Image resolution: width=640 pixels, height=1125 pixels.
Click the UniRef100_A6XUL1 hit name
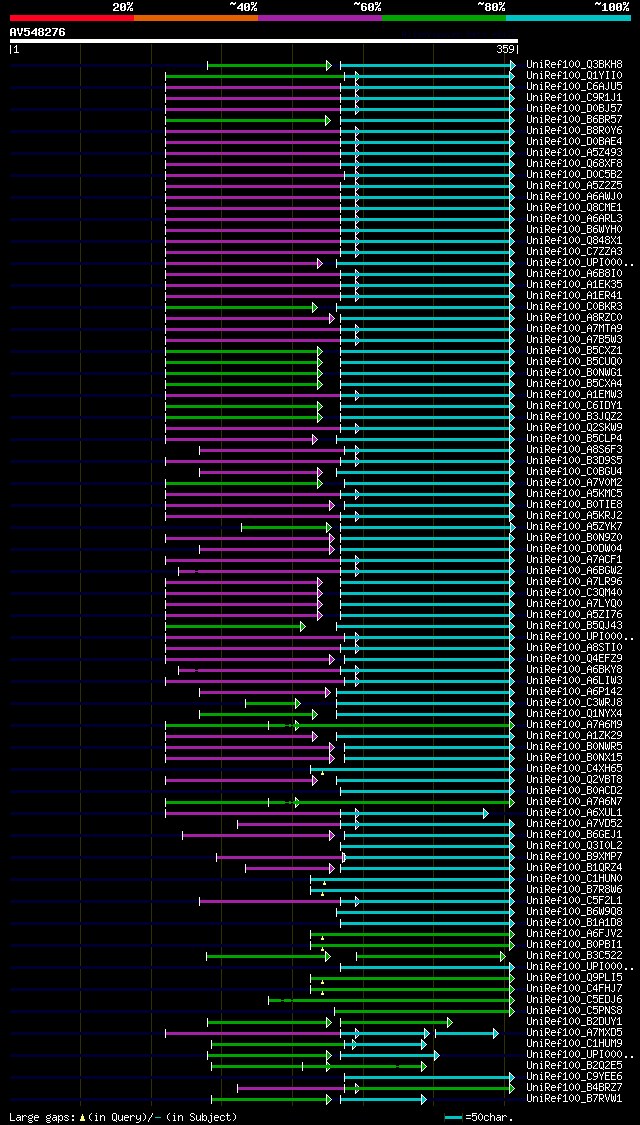tap(574, 813)
